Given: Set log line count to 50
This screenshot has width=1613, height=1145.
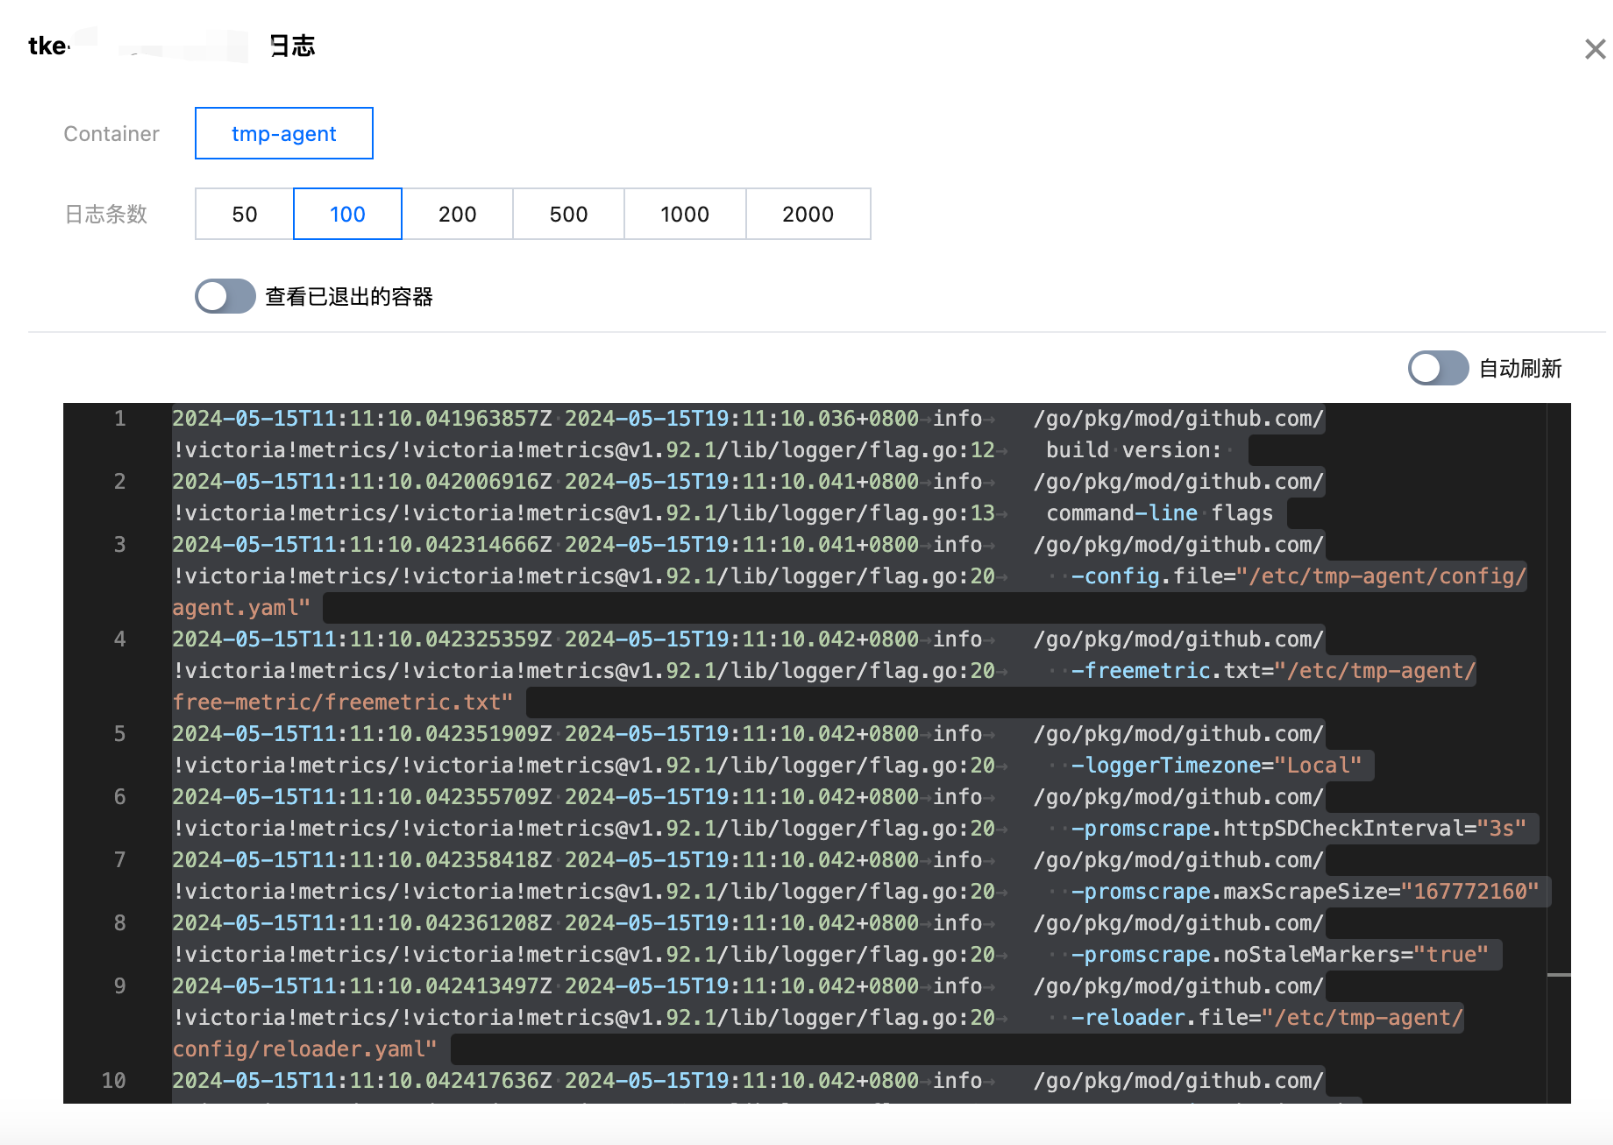Looking at the screenshot, I should [244, 214].
